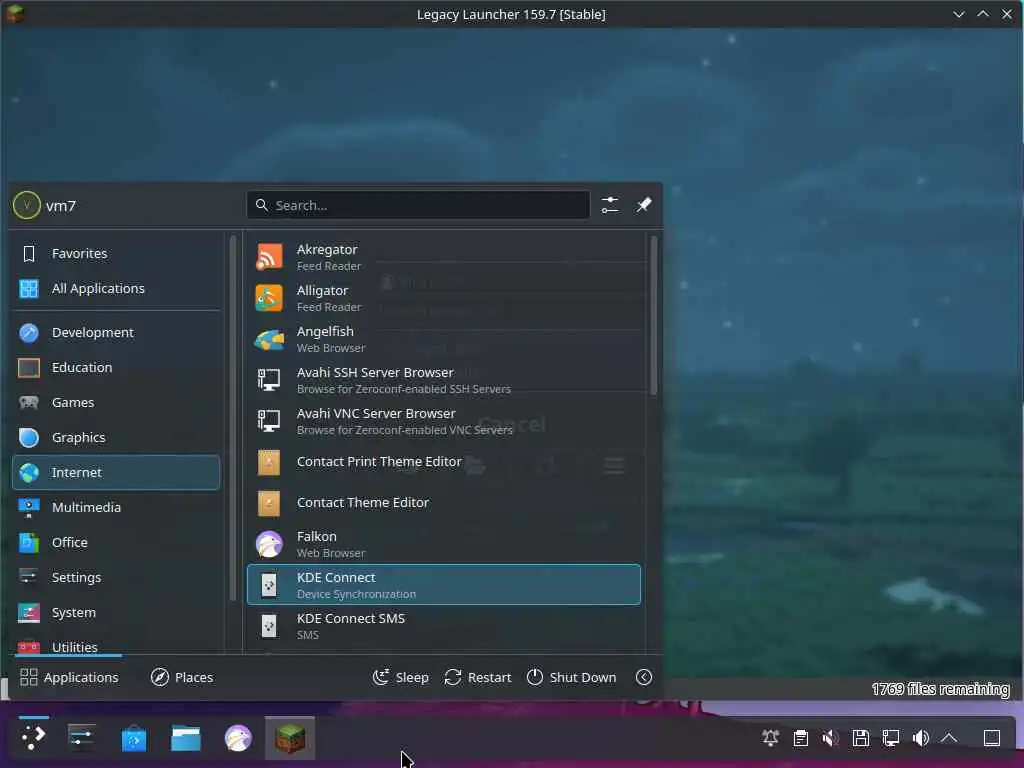Click vm7 user avatar
The height and width of the screenshot is (768, 1024).
pos(27,206)
